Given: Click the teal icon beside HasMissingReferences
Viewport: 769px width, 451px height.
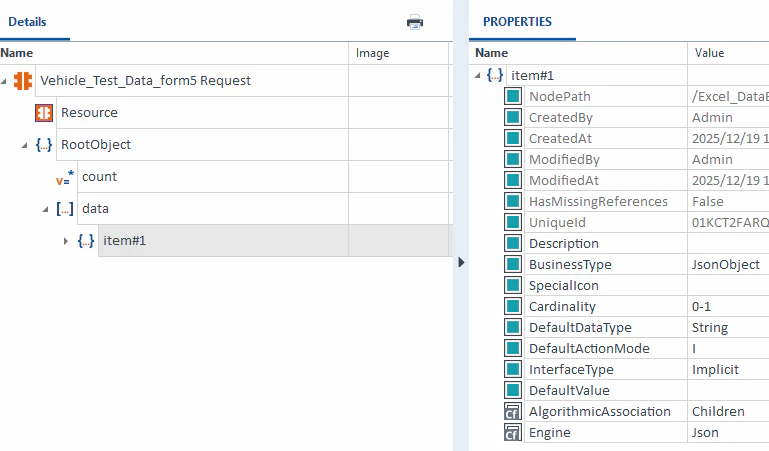Looking at the screenshot, I should coord(513,201).
